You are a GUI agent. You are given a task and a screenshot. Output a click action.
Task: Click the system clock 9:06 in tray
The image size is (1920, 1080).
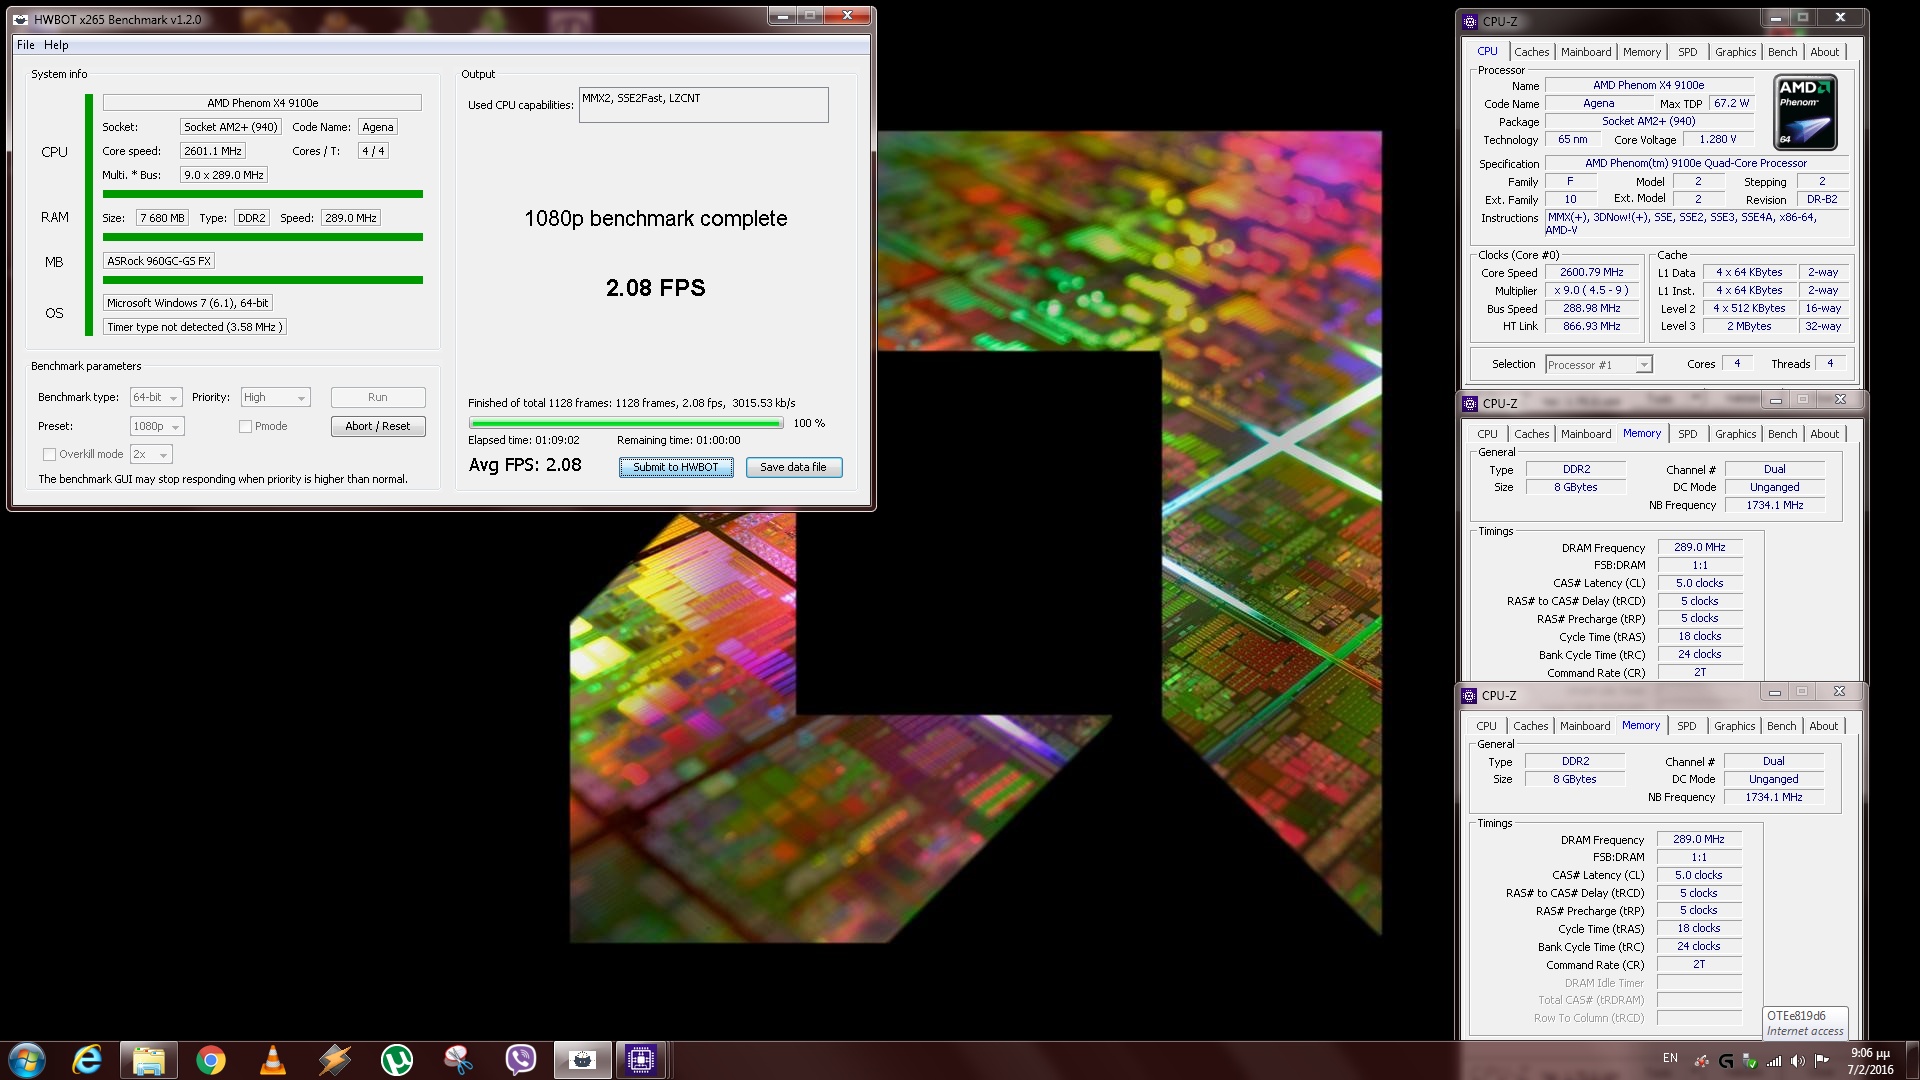point(1870,1061)
